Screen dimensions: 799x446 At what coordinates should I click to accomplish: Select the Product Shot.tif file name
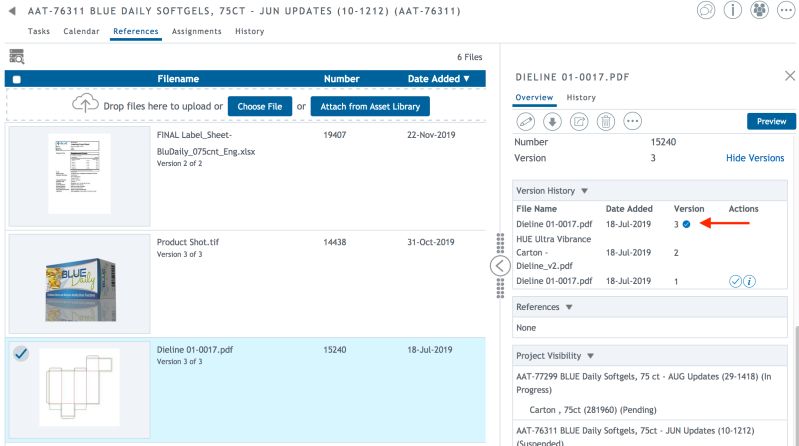point(188,242)
